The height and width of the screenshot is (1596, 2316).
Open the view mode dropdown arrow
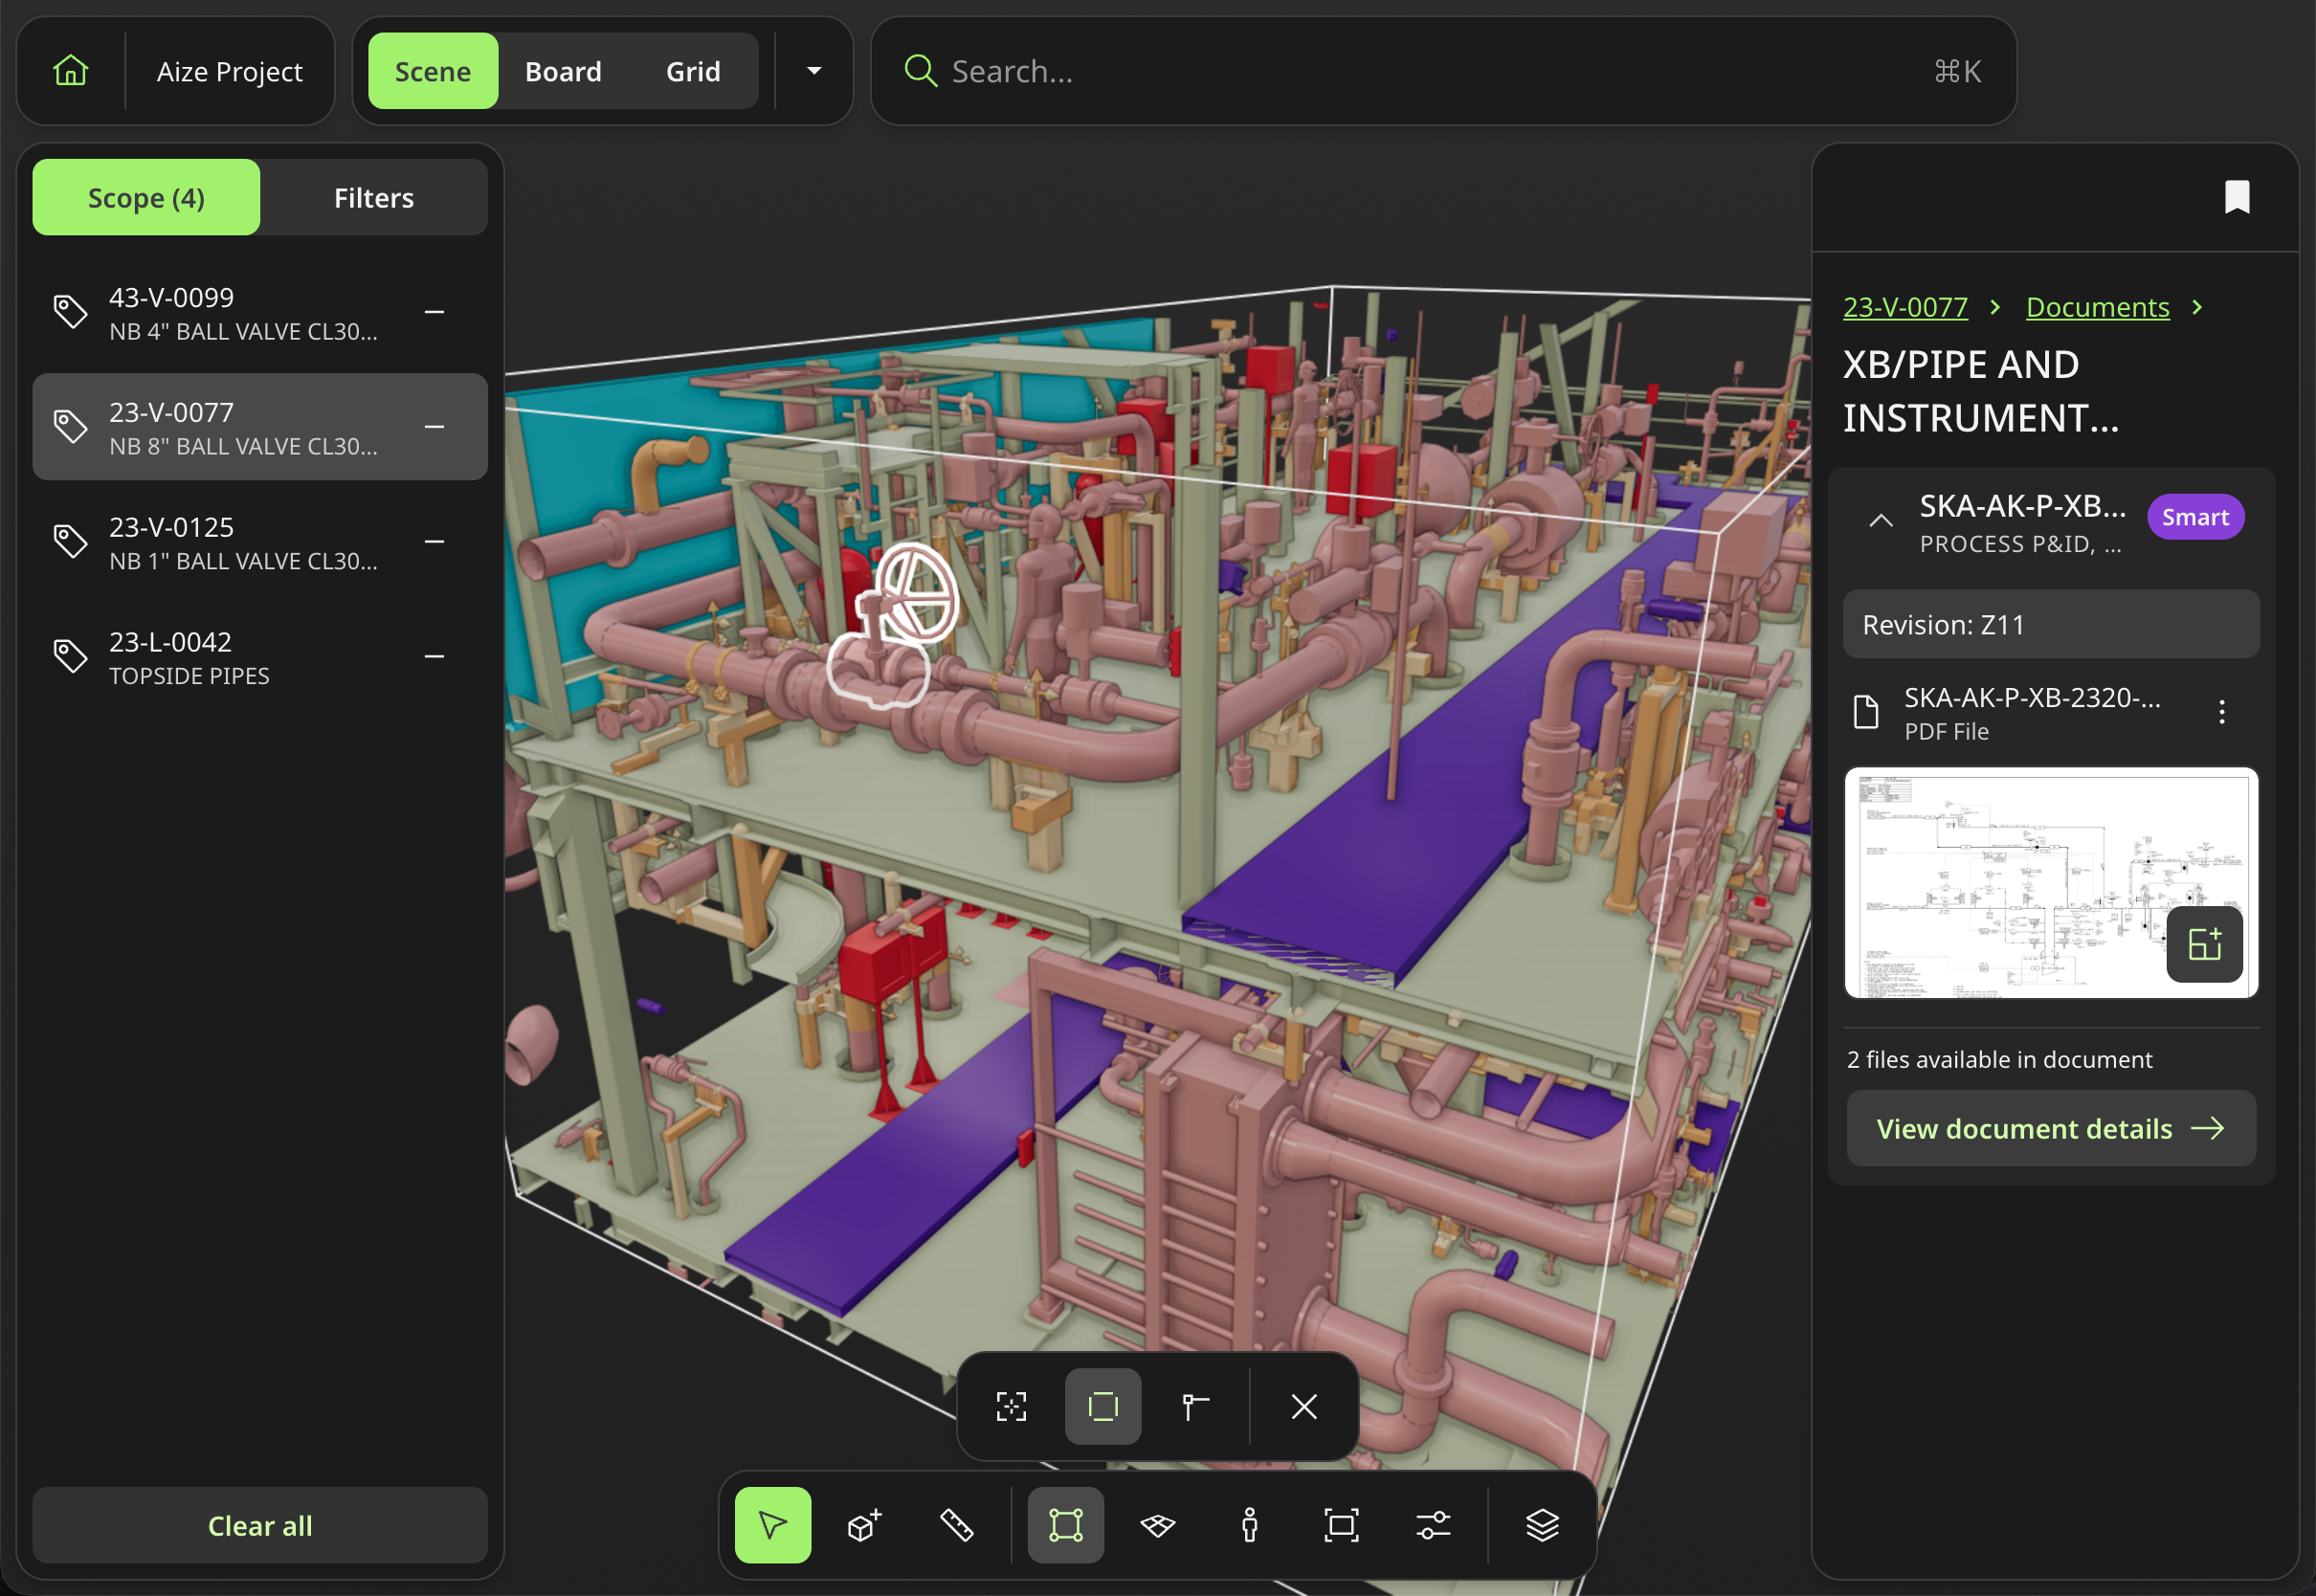coord(814,71)
